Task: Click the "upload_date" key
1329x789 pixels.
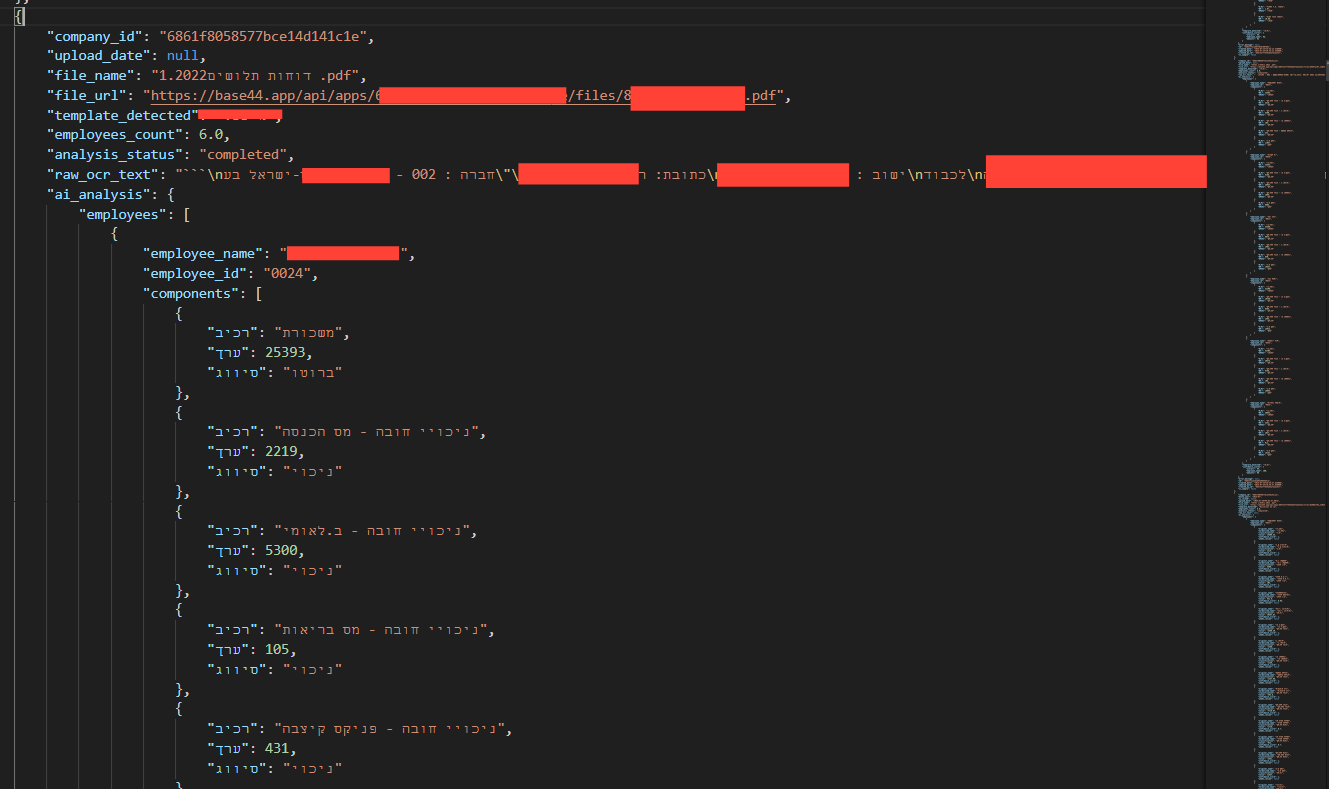Action: click(99, 55)
